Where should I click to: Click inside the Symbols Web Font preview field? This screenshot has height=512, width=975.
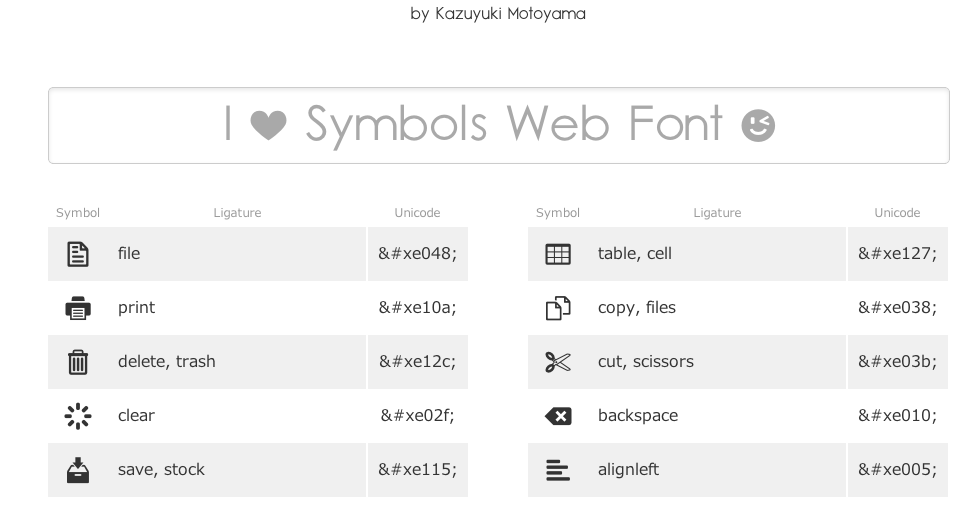tap(499, 126)
